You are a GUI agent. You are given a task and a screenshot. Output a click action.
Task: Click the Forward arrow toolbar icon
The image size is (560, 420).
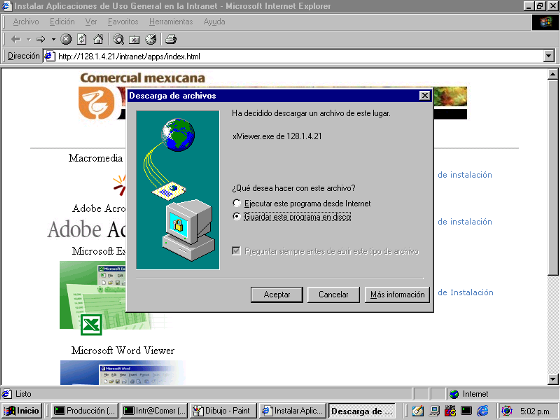click(41, 39)
